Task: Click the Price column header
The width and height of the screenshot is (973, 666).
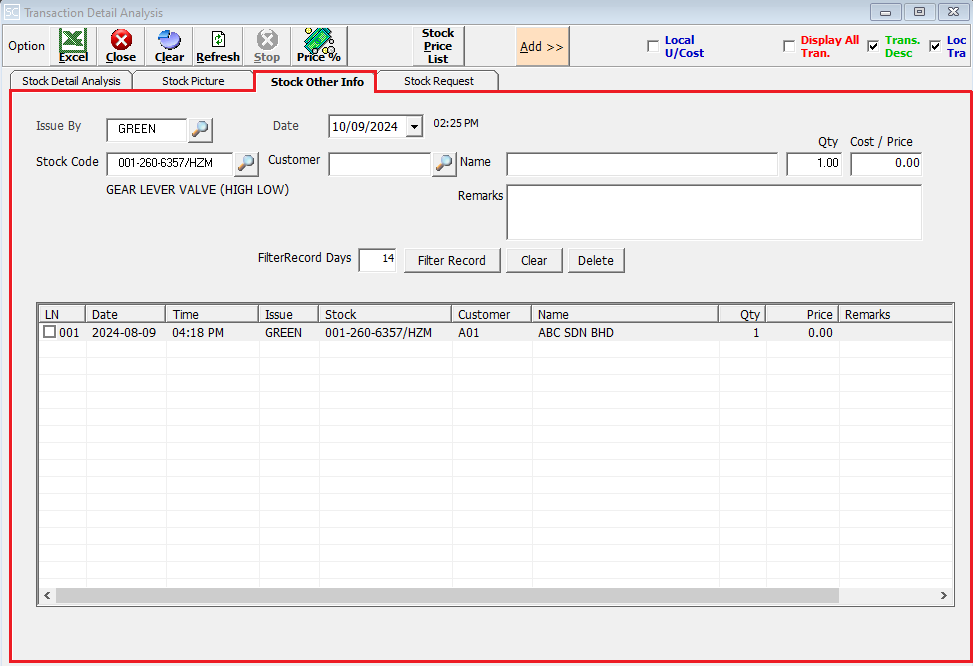Action: click(802, 314)
